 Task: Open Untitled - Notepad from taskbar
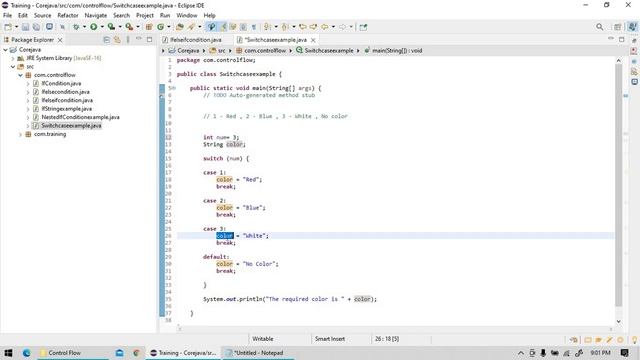click(259, 353)
